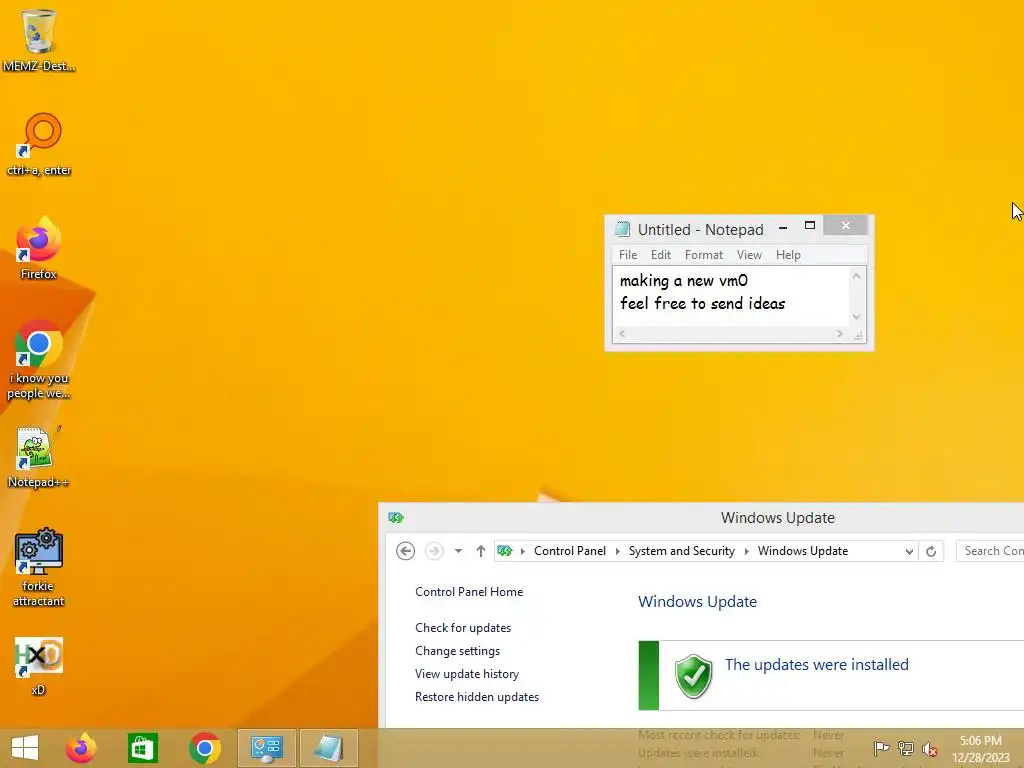Viewport: 1024px width, 768px height.
Task: Open Notepad Edit menu
Action: 661,255
